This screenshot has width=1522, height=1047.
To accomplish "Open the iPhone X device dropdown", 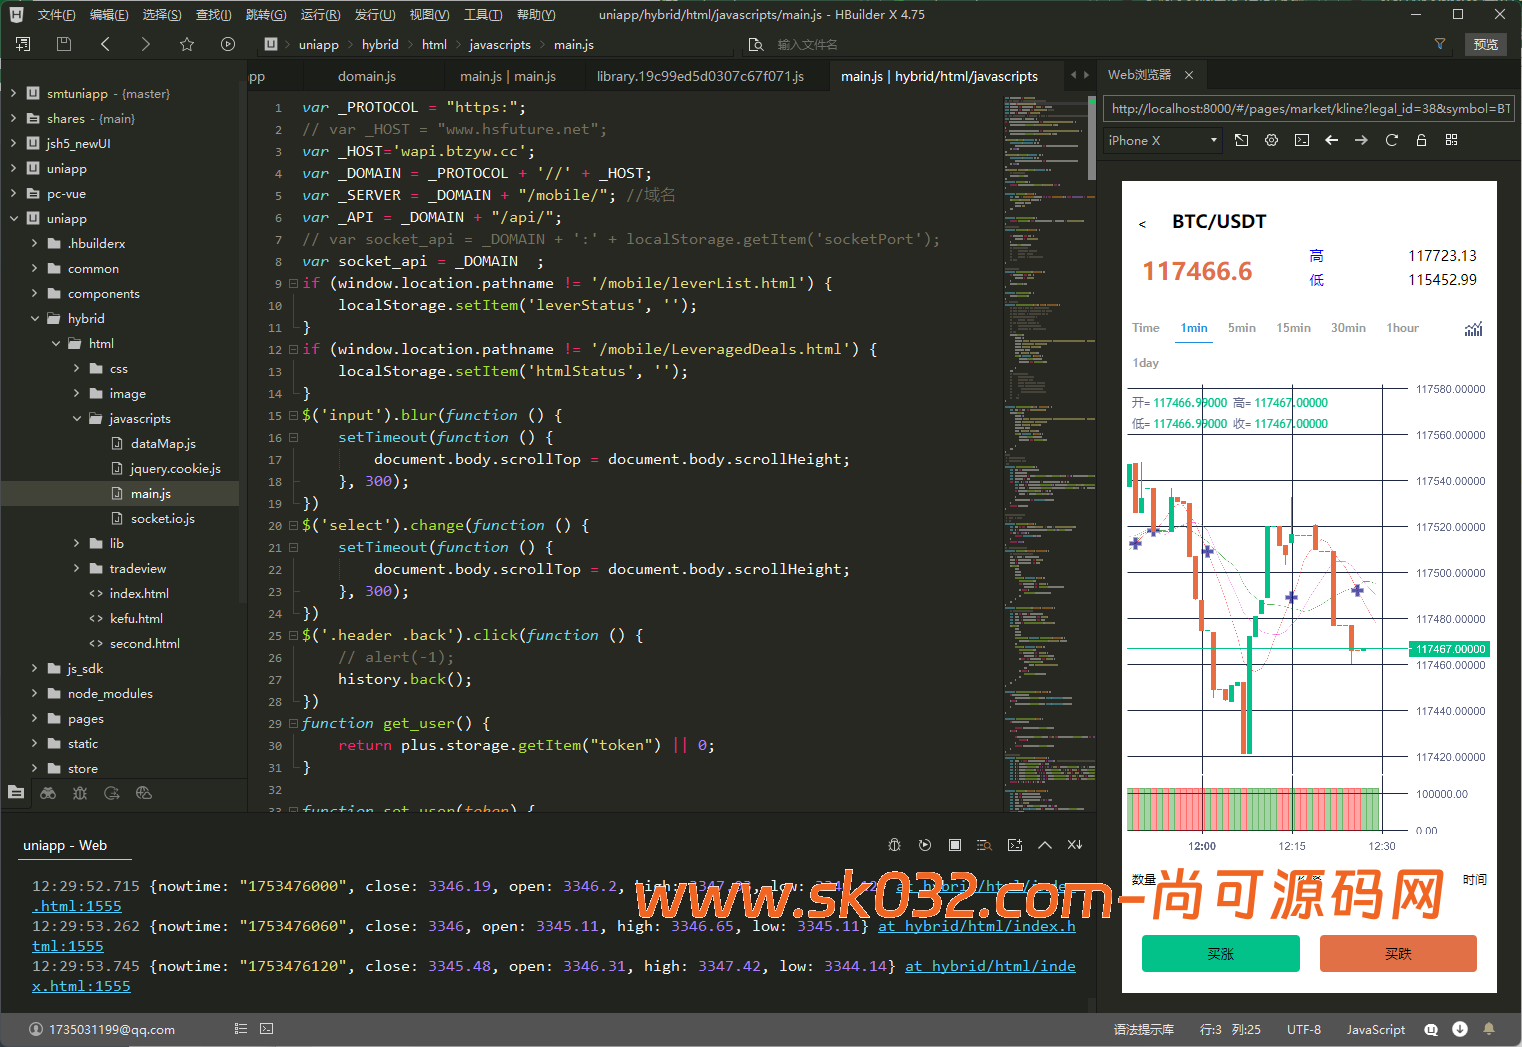I will 1163,140.
